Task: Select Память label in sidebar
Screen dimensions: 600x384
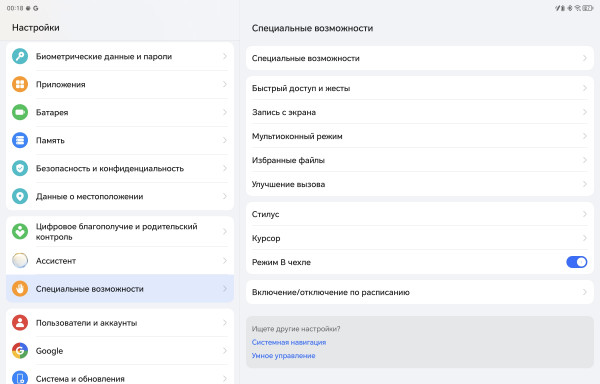Action: click(50, 140)
